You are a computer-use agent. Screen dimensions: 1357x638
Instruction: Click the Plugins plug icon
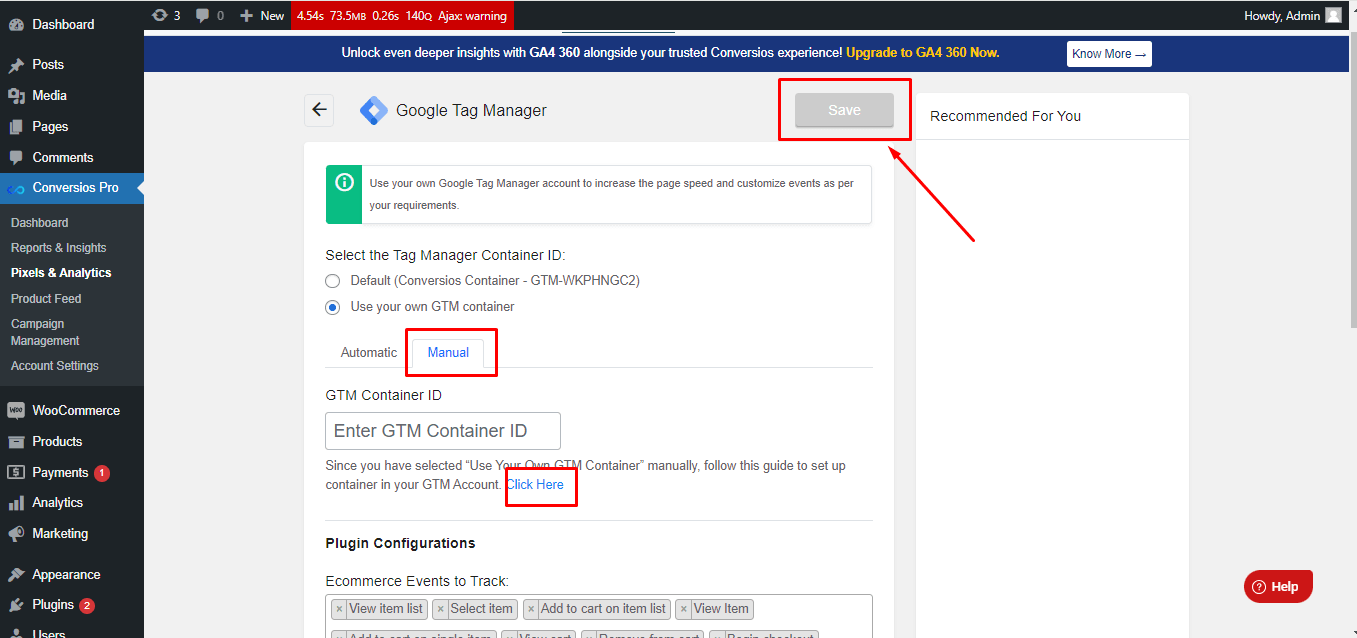click(x=16, y=605)
